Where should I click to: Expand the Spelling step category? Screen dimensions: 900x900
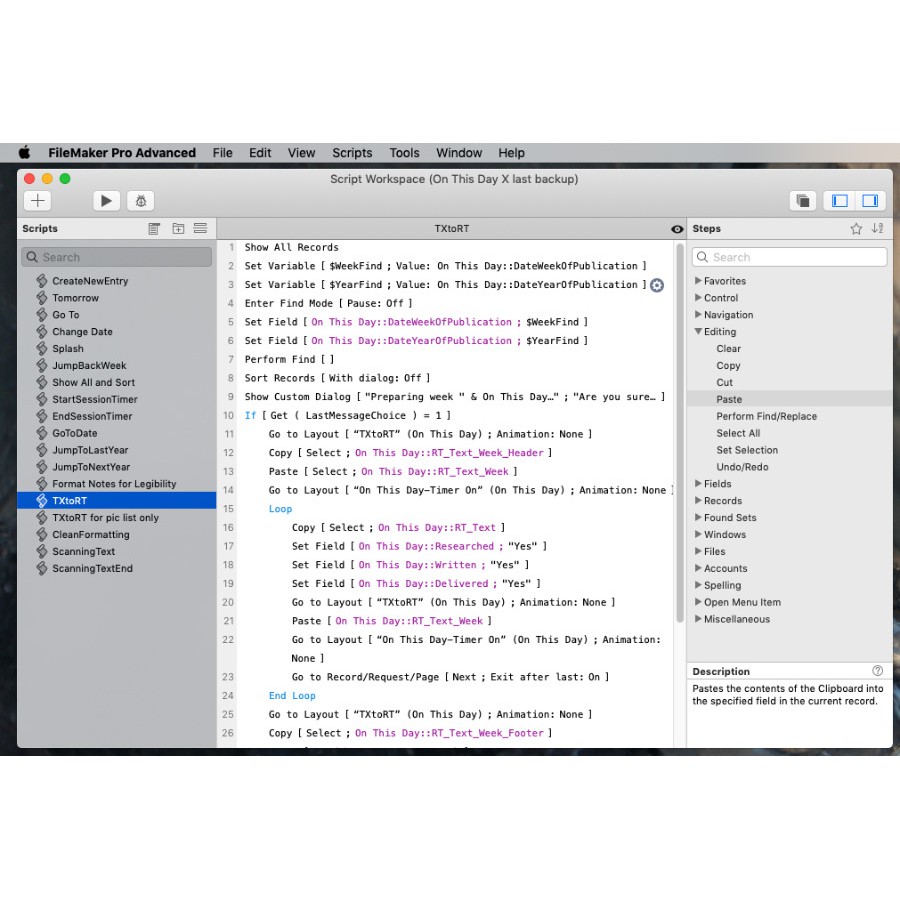[698, 585]
